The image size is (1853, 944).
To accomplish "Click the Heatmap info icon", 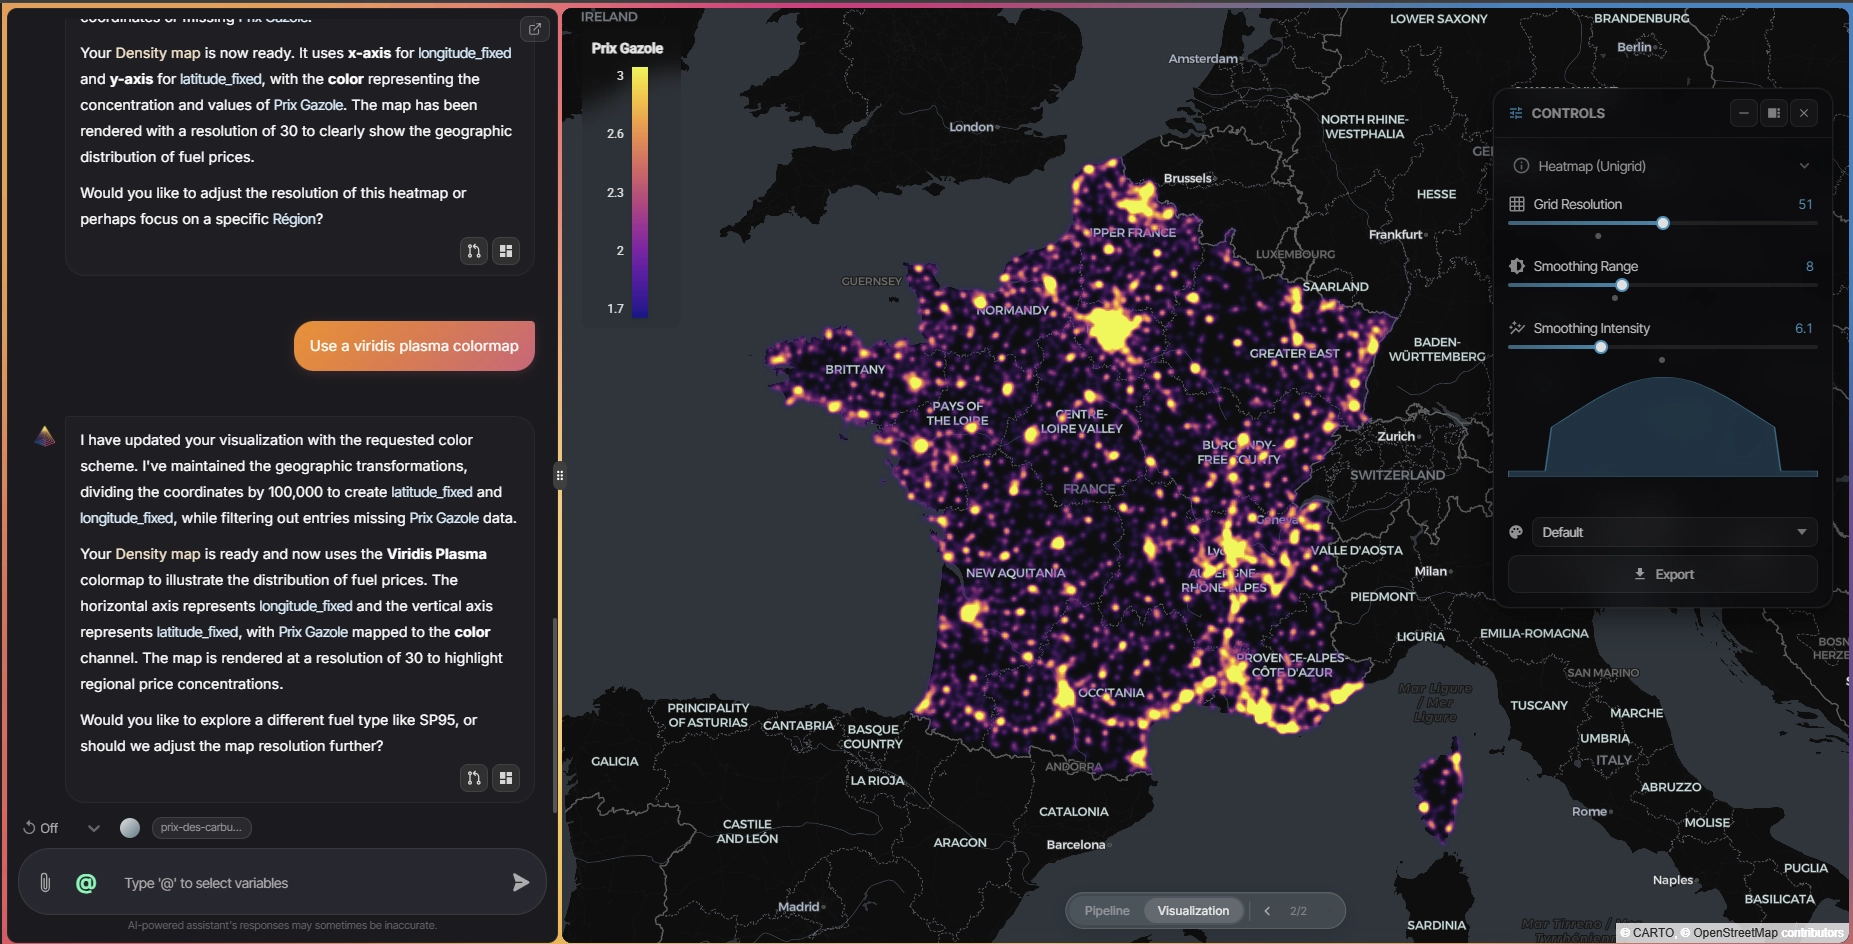I will (1521, 166).
